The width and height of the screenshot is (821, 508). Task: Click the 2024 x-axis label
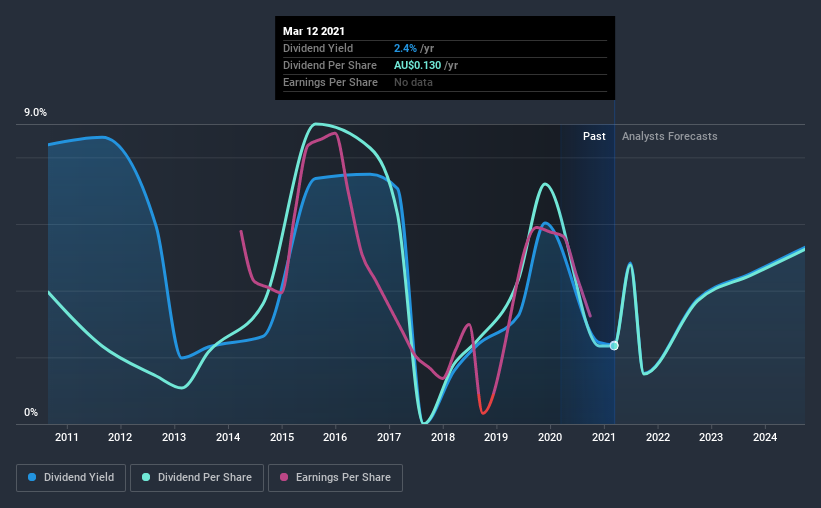[765, 437]
